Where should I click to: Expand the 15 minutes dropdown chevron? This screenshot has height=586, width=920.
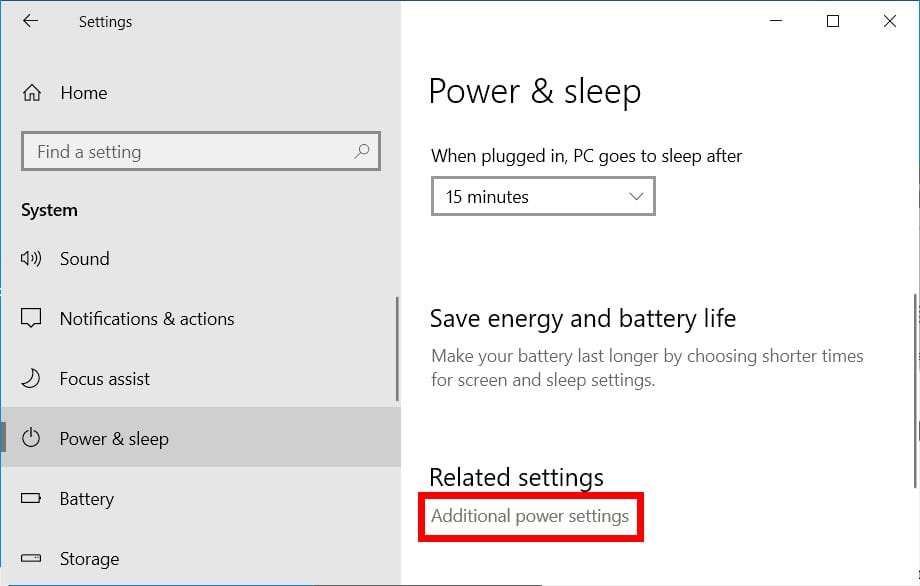click(636, 197)
